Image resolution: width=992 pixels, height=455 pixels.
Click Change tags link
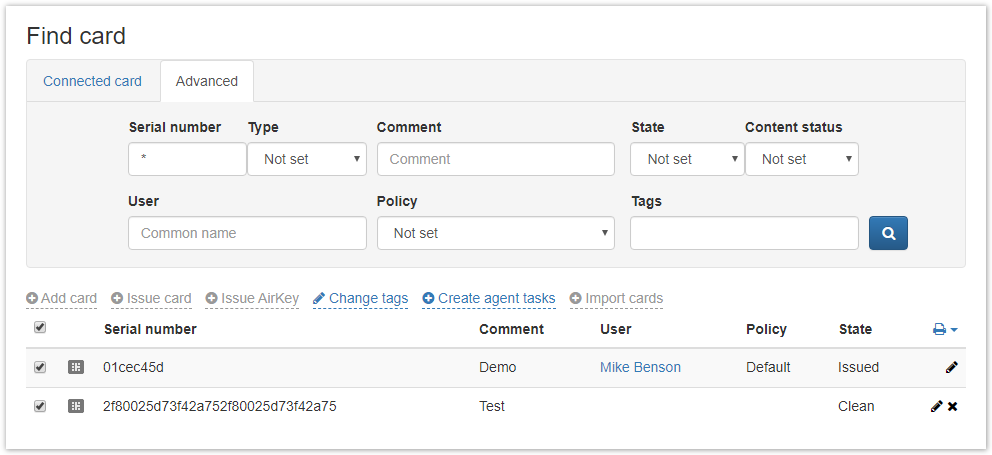click(x=360, y=298)
